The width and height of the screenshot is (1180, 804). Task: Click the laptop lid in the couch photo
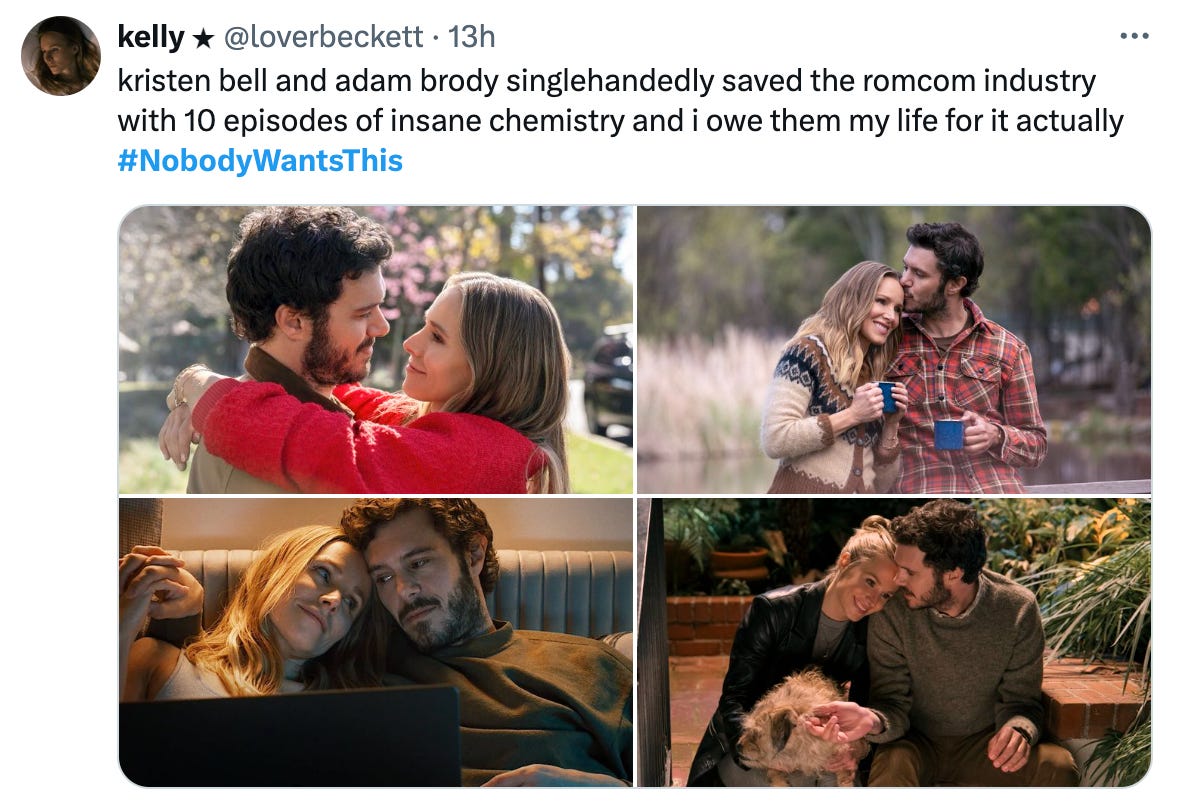tap(290, 737)
